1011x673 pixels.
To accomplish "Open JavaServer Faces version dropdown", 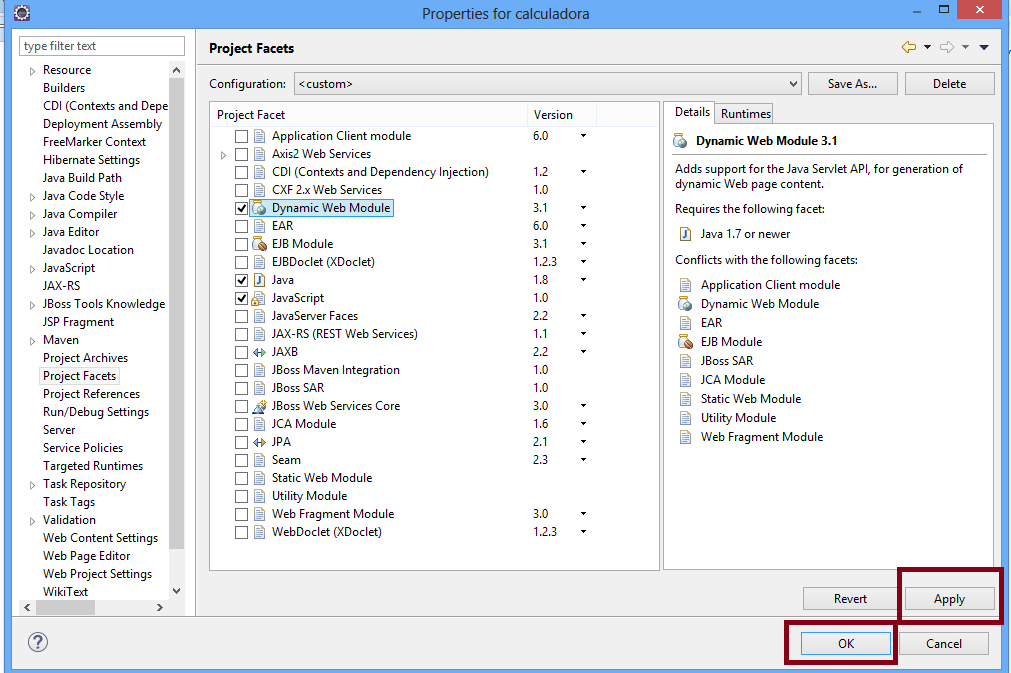I will (583, 316).
